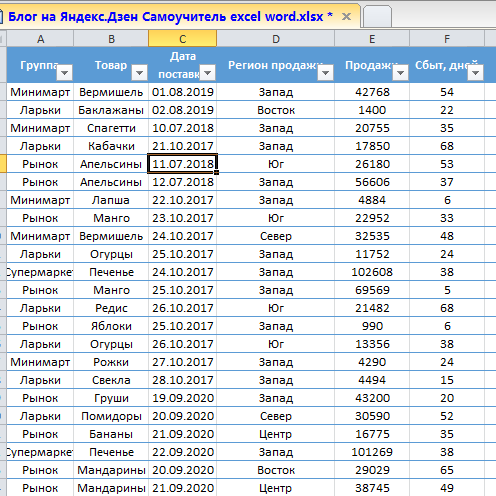Select column A header

pos(40,39)
